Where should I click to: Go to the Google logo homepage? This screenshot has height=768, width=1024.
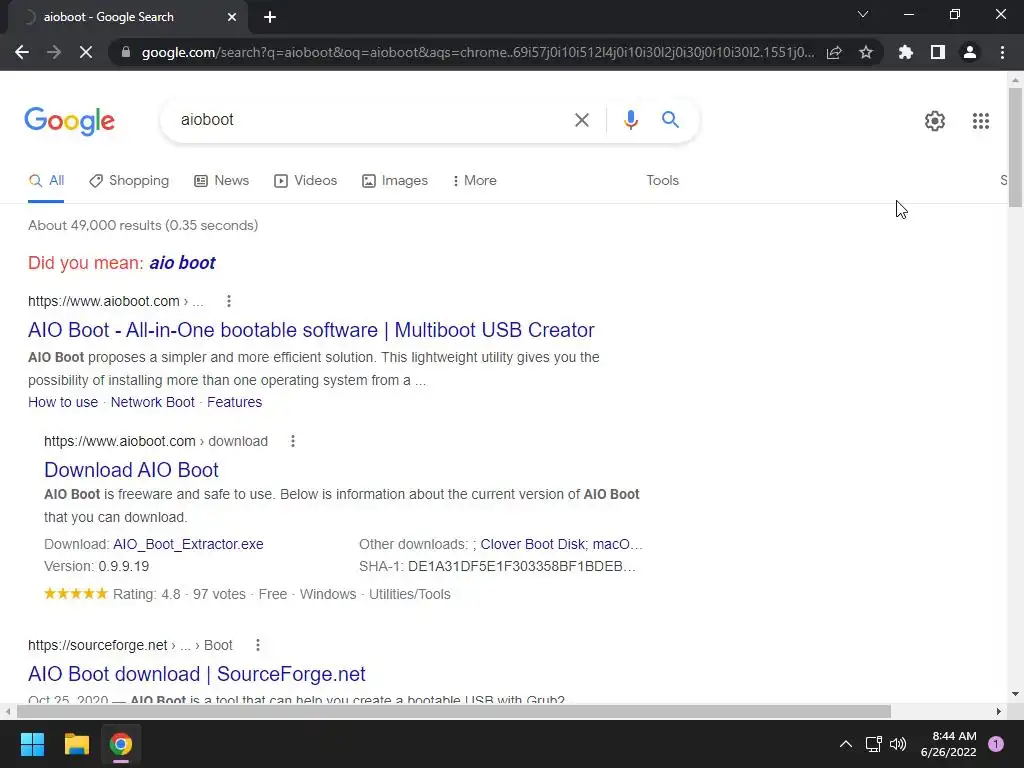[x=69, y=121]
